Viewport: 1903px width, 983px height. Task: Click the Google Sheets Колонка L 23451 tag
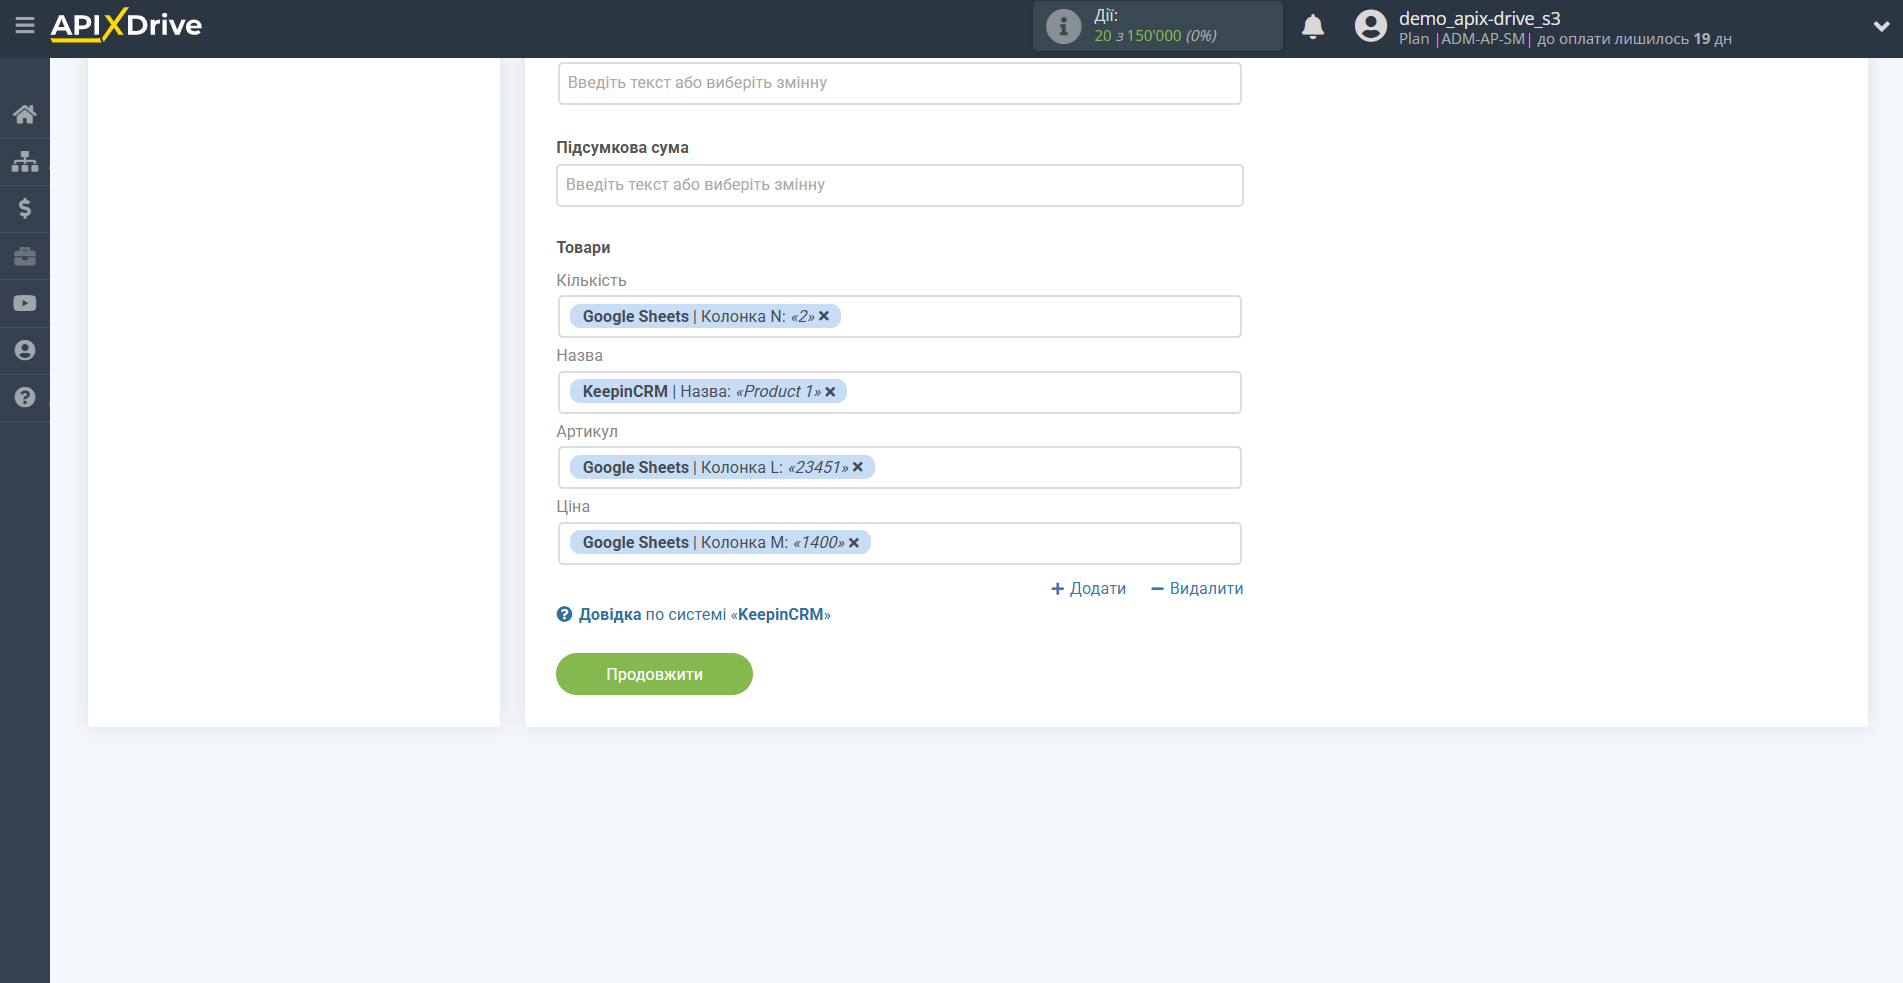coord(722,467)
